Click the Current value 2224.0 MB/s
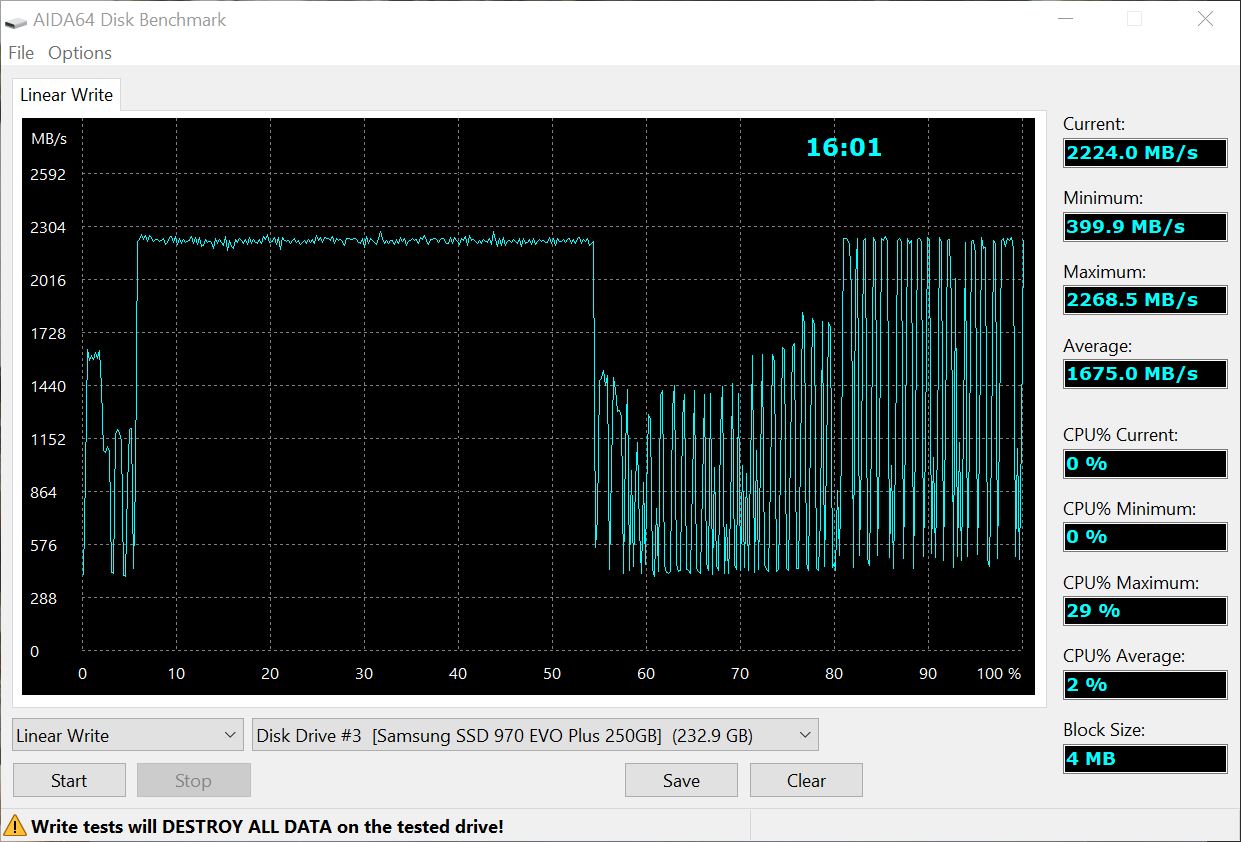This screenshot has height=842, width=1241. coord(1145,153)
